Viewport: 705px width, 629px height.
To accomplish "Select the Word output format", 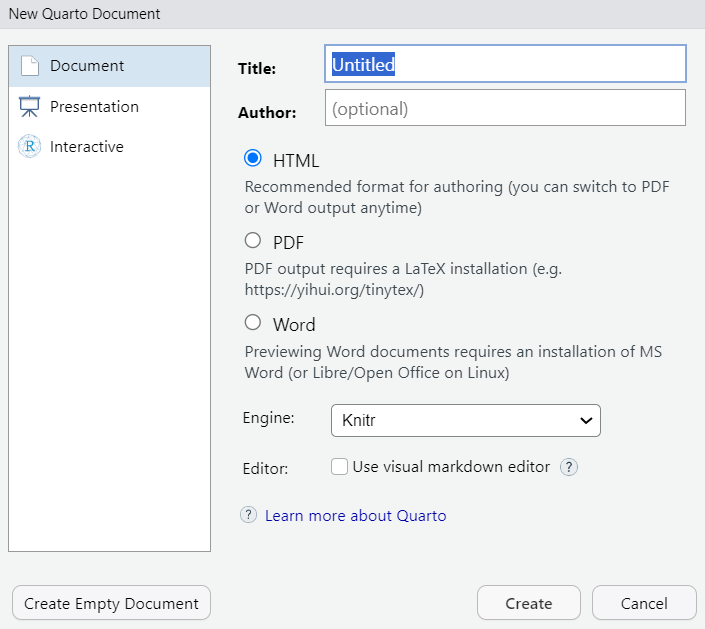I will pyautogui.click(x=253, y=322).
